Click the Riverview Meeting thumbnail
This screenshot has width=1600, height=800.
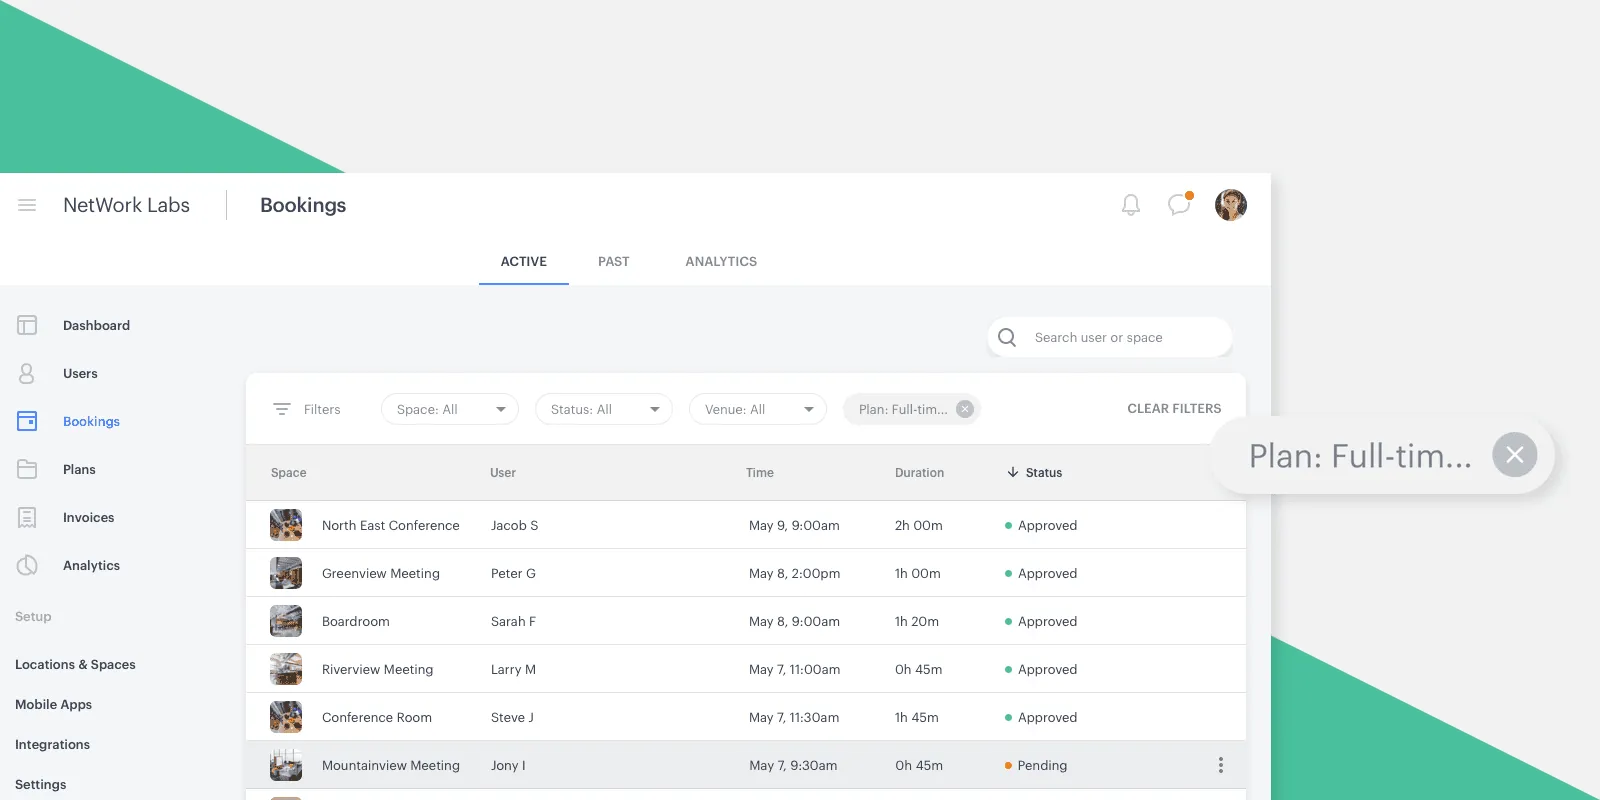286,669
